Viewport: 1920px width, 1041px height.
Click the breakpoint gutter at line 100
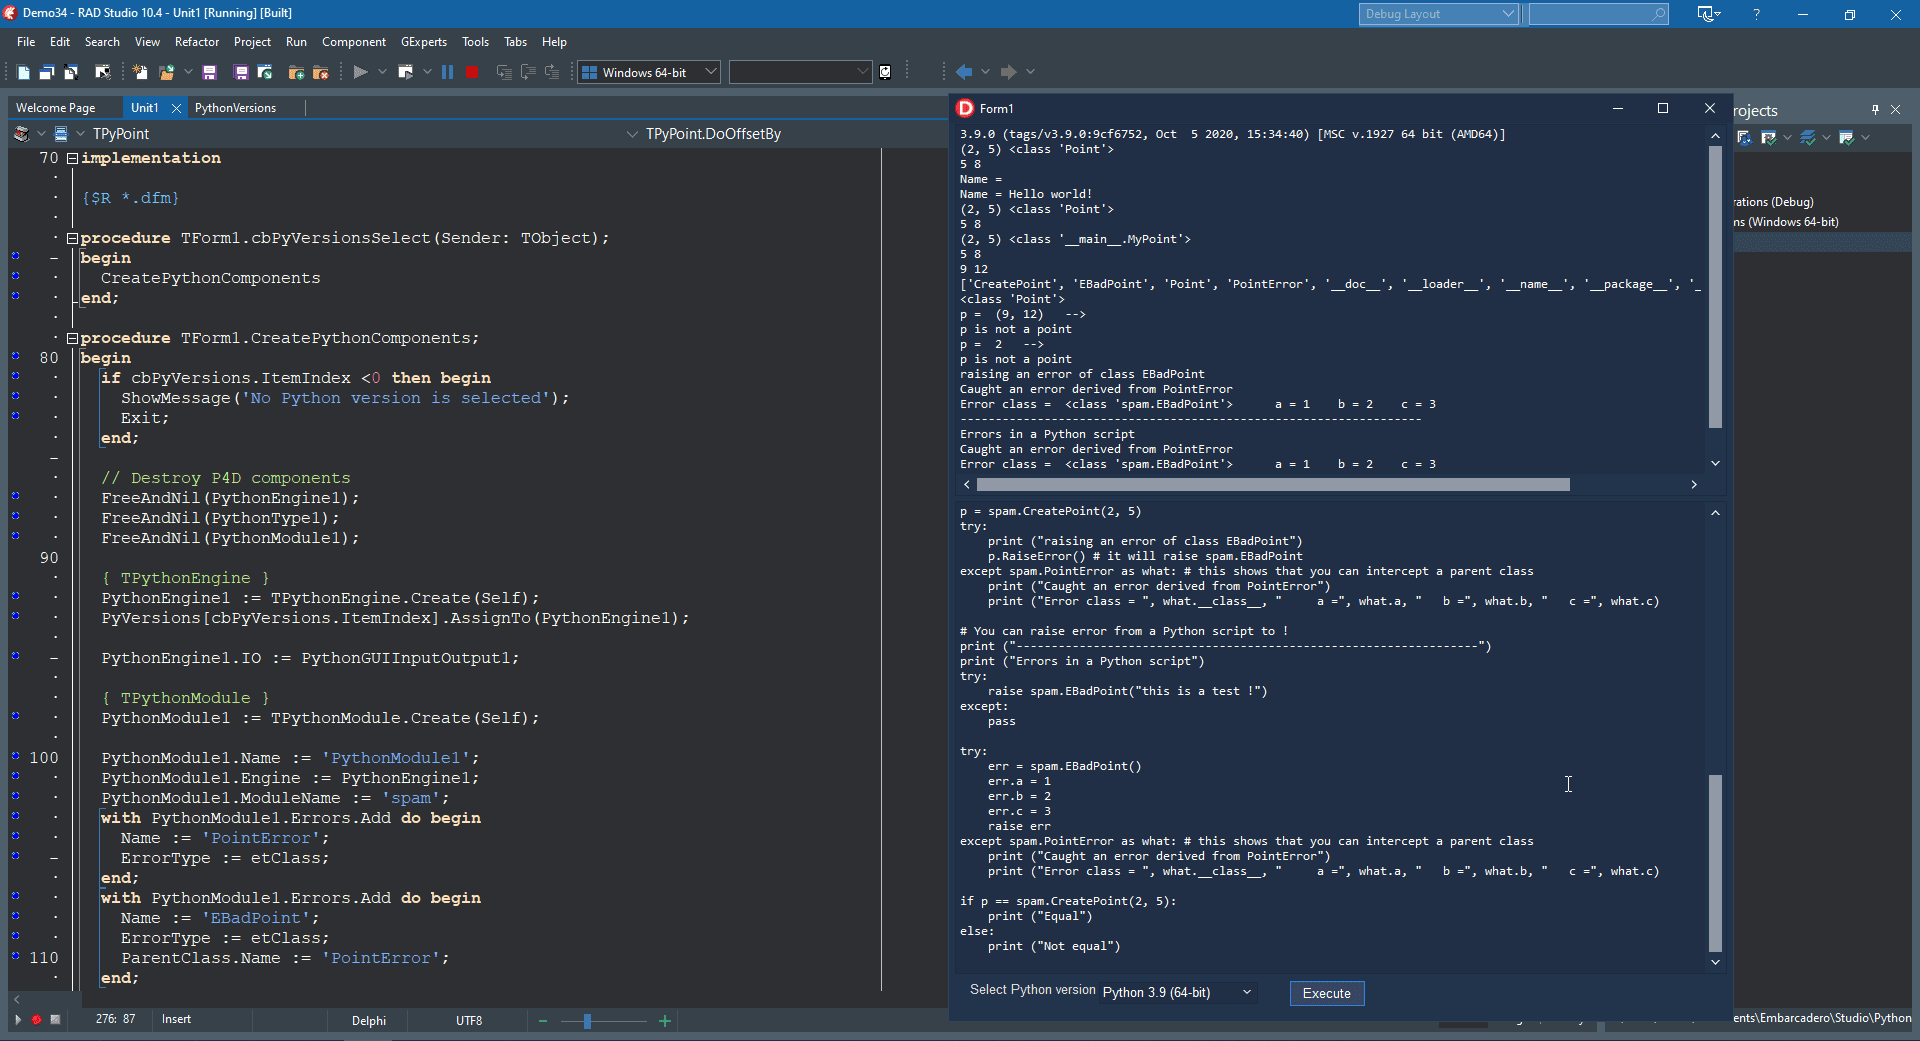point(15,757)
